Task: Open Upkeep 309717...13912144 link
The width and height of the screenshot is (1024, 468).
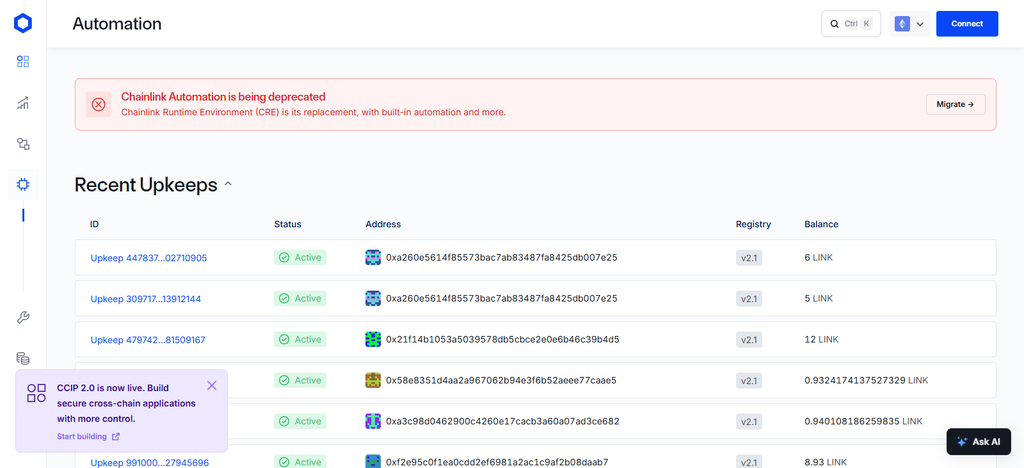Action: coord(146,299)
